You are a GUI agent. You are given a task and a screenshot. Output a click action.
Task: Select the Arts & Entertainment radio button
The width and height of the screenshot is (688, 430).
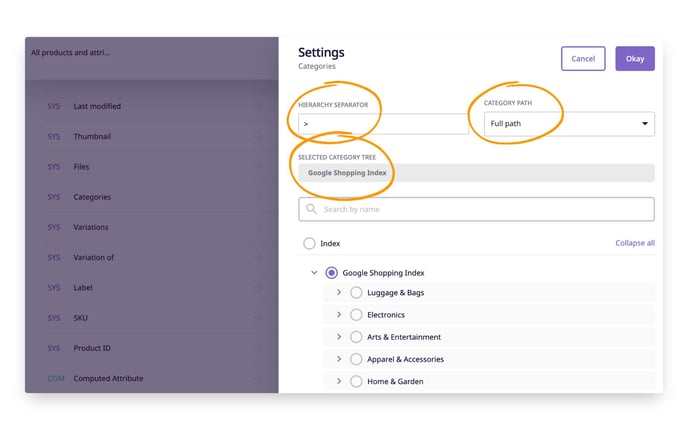pyautogui.click(x=356, y=337)
